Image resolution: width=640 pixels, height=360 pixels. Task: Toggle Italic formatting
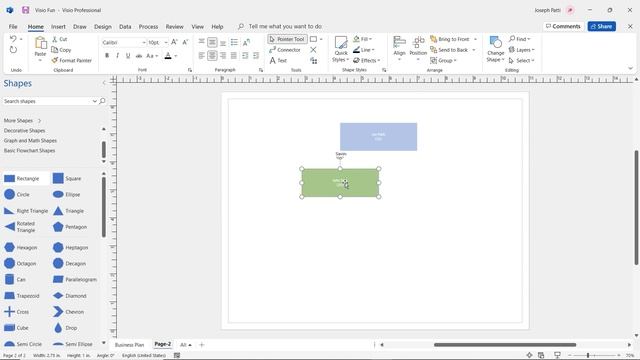(118, 56)
